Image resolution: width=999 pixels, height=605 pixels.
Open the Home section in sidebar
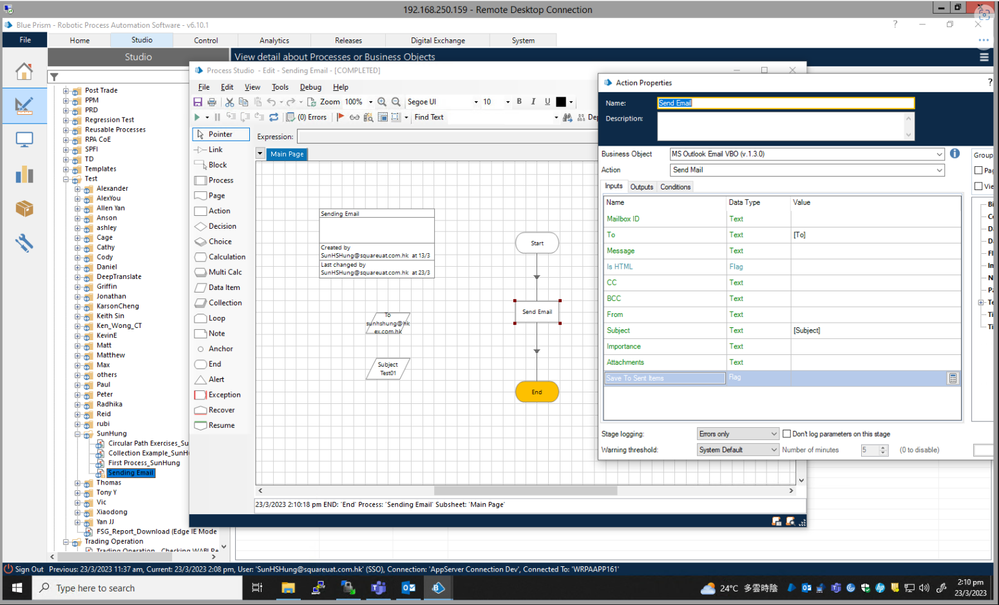(x=24, y=71)
